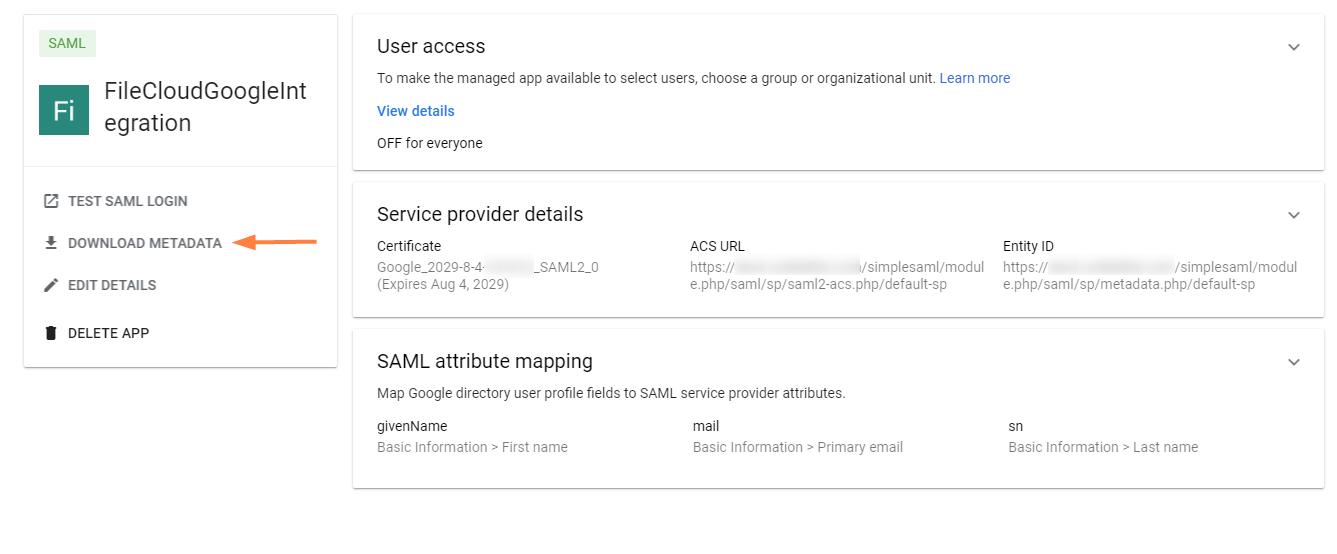
Task: Open the View details link
Action: click(415, 111)
